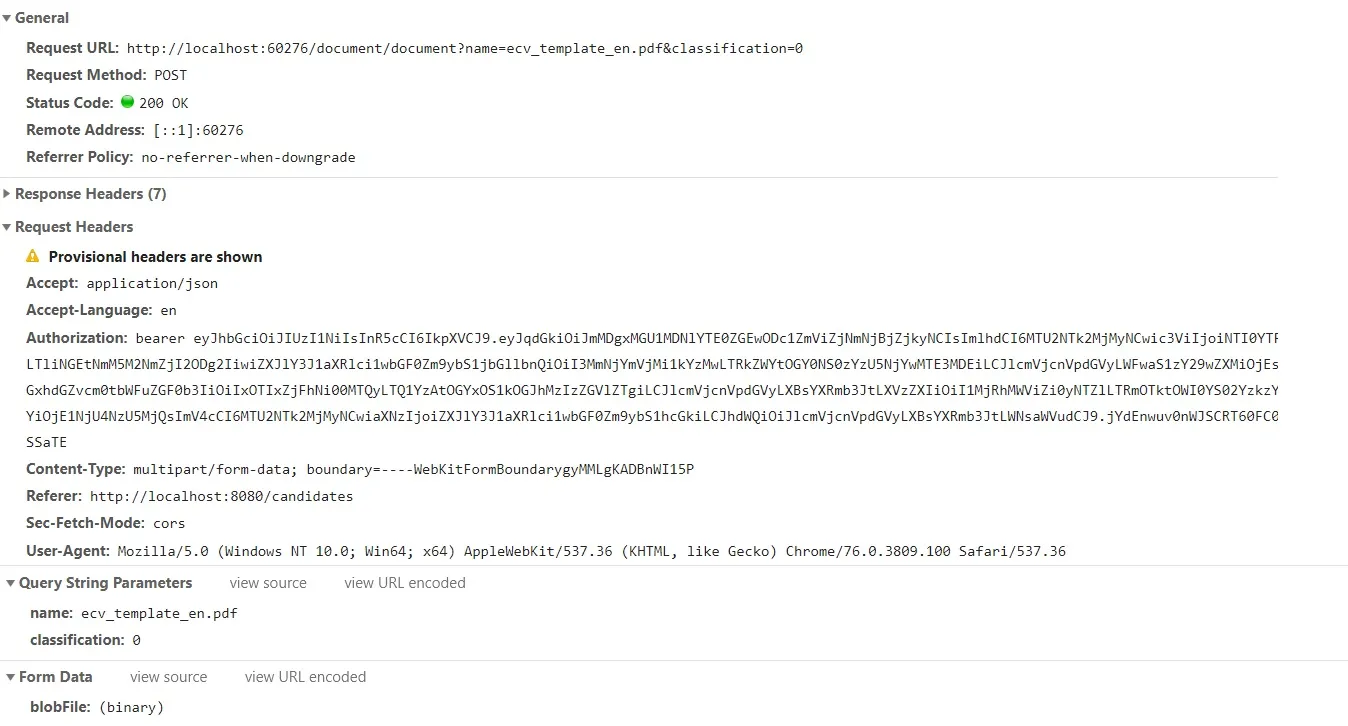1348x726 pixels.
Task: Click the Referer localhost:8080/candidates value
Action: [221, 496]
